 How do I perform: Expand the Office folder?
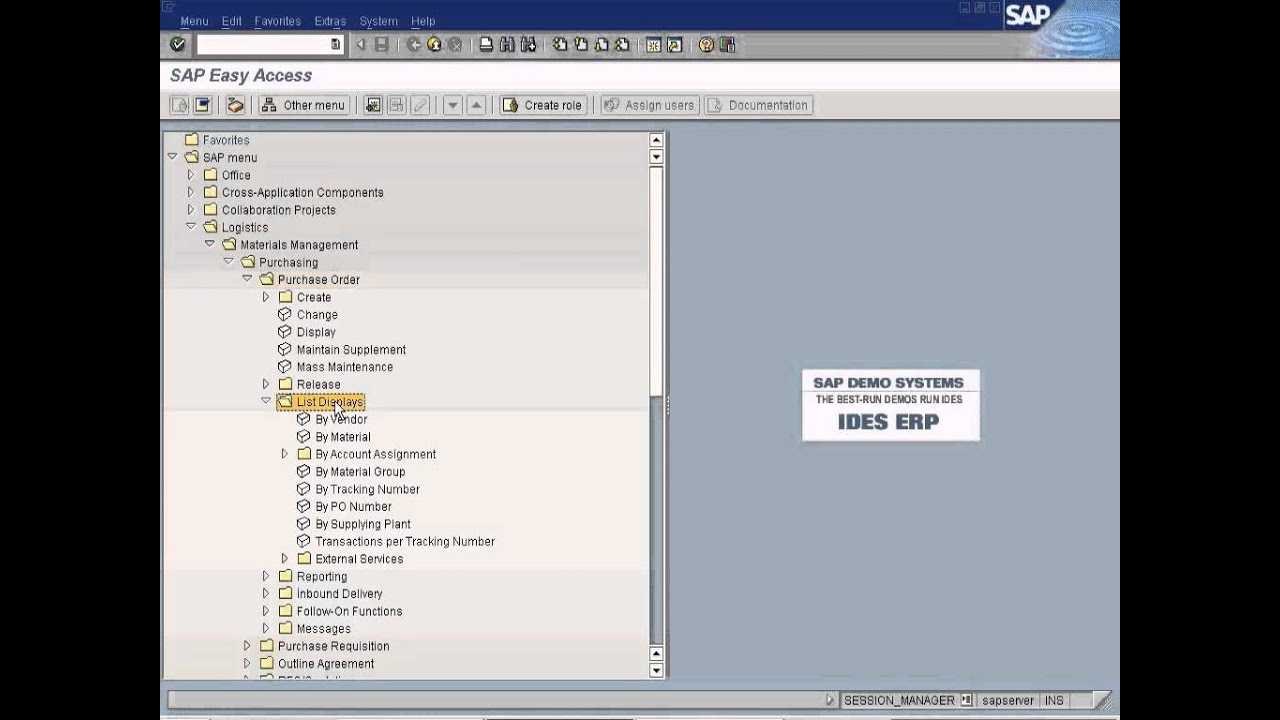click(191, 175)
